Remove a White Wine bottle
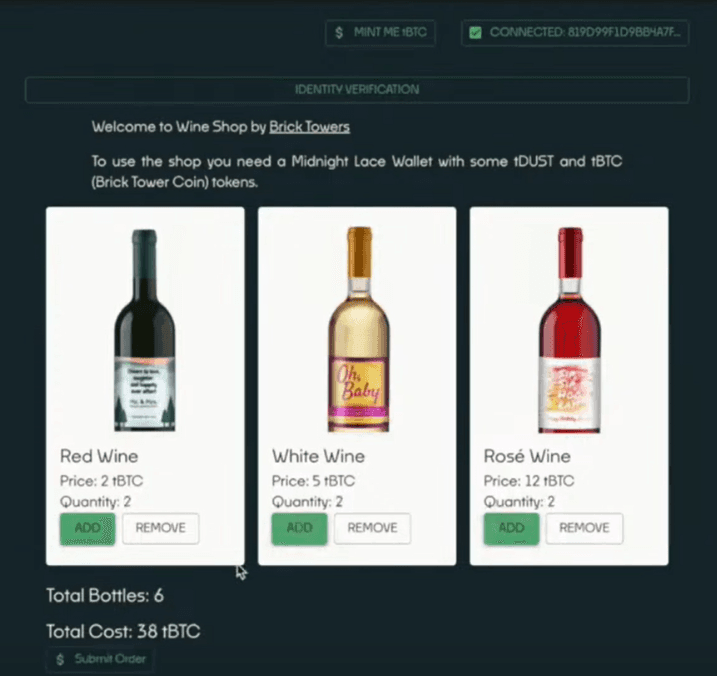Viewport: 717px width, 677px height. 373,528
